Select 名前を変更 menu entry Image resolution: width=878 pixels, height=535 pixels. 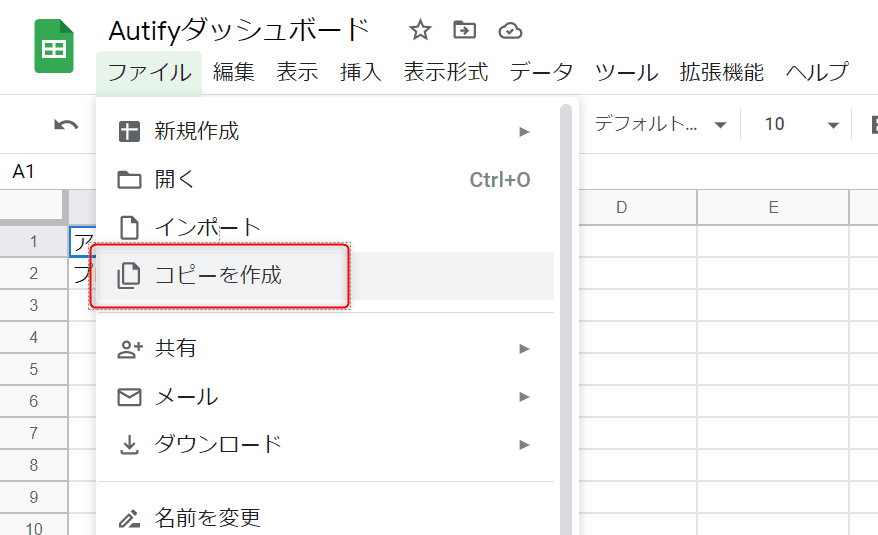coord(208,518)
